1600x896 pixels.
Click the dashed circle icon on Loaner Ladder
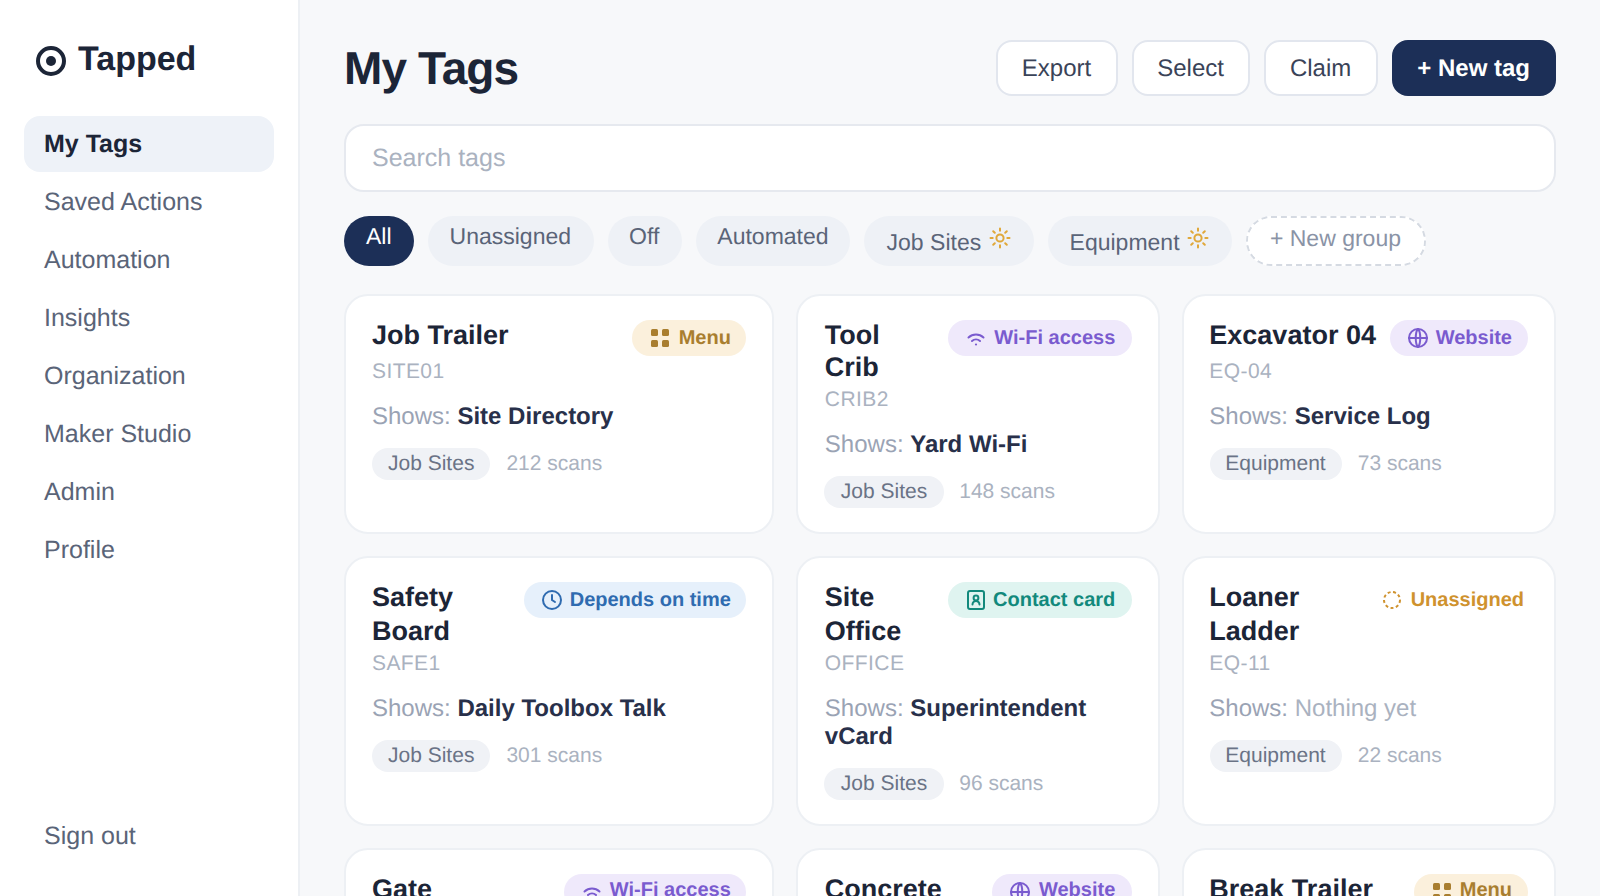tap(1392, 600)
